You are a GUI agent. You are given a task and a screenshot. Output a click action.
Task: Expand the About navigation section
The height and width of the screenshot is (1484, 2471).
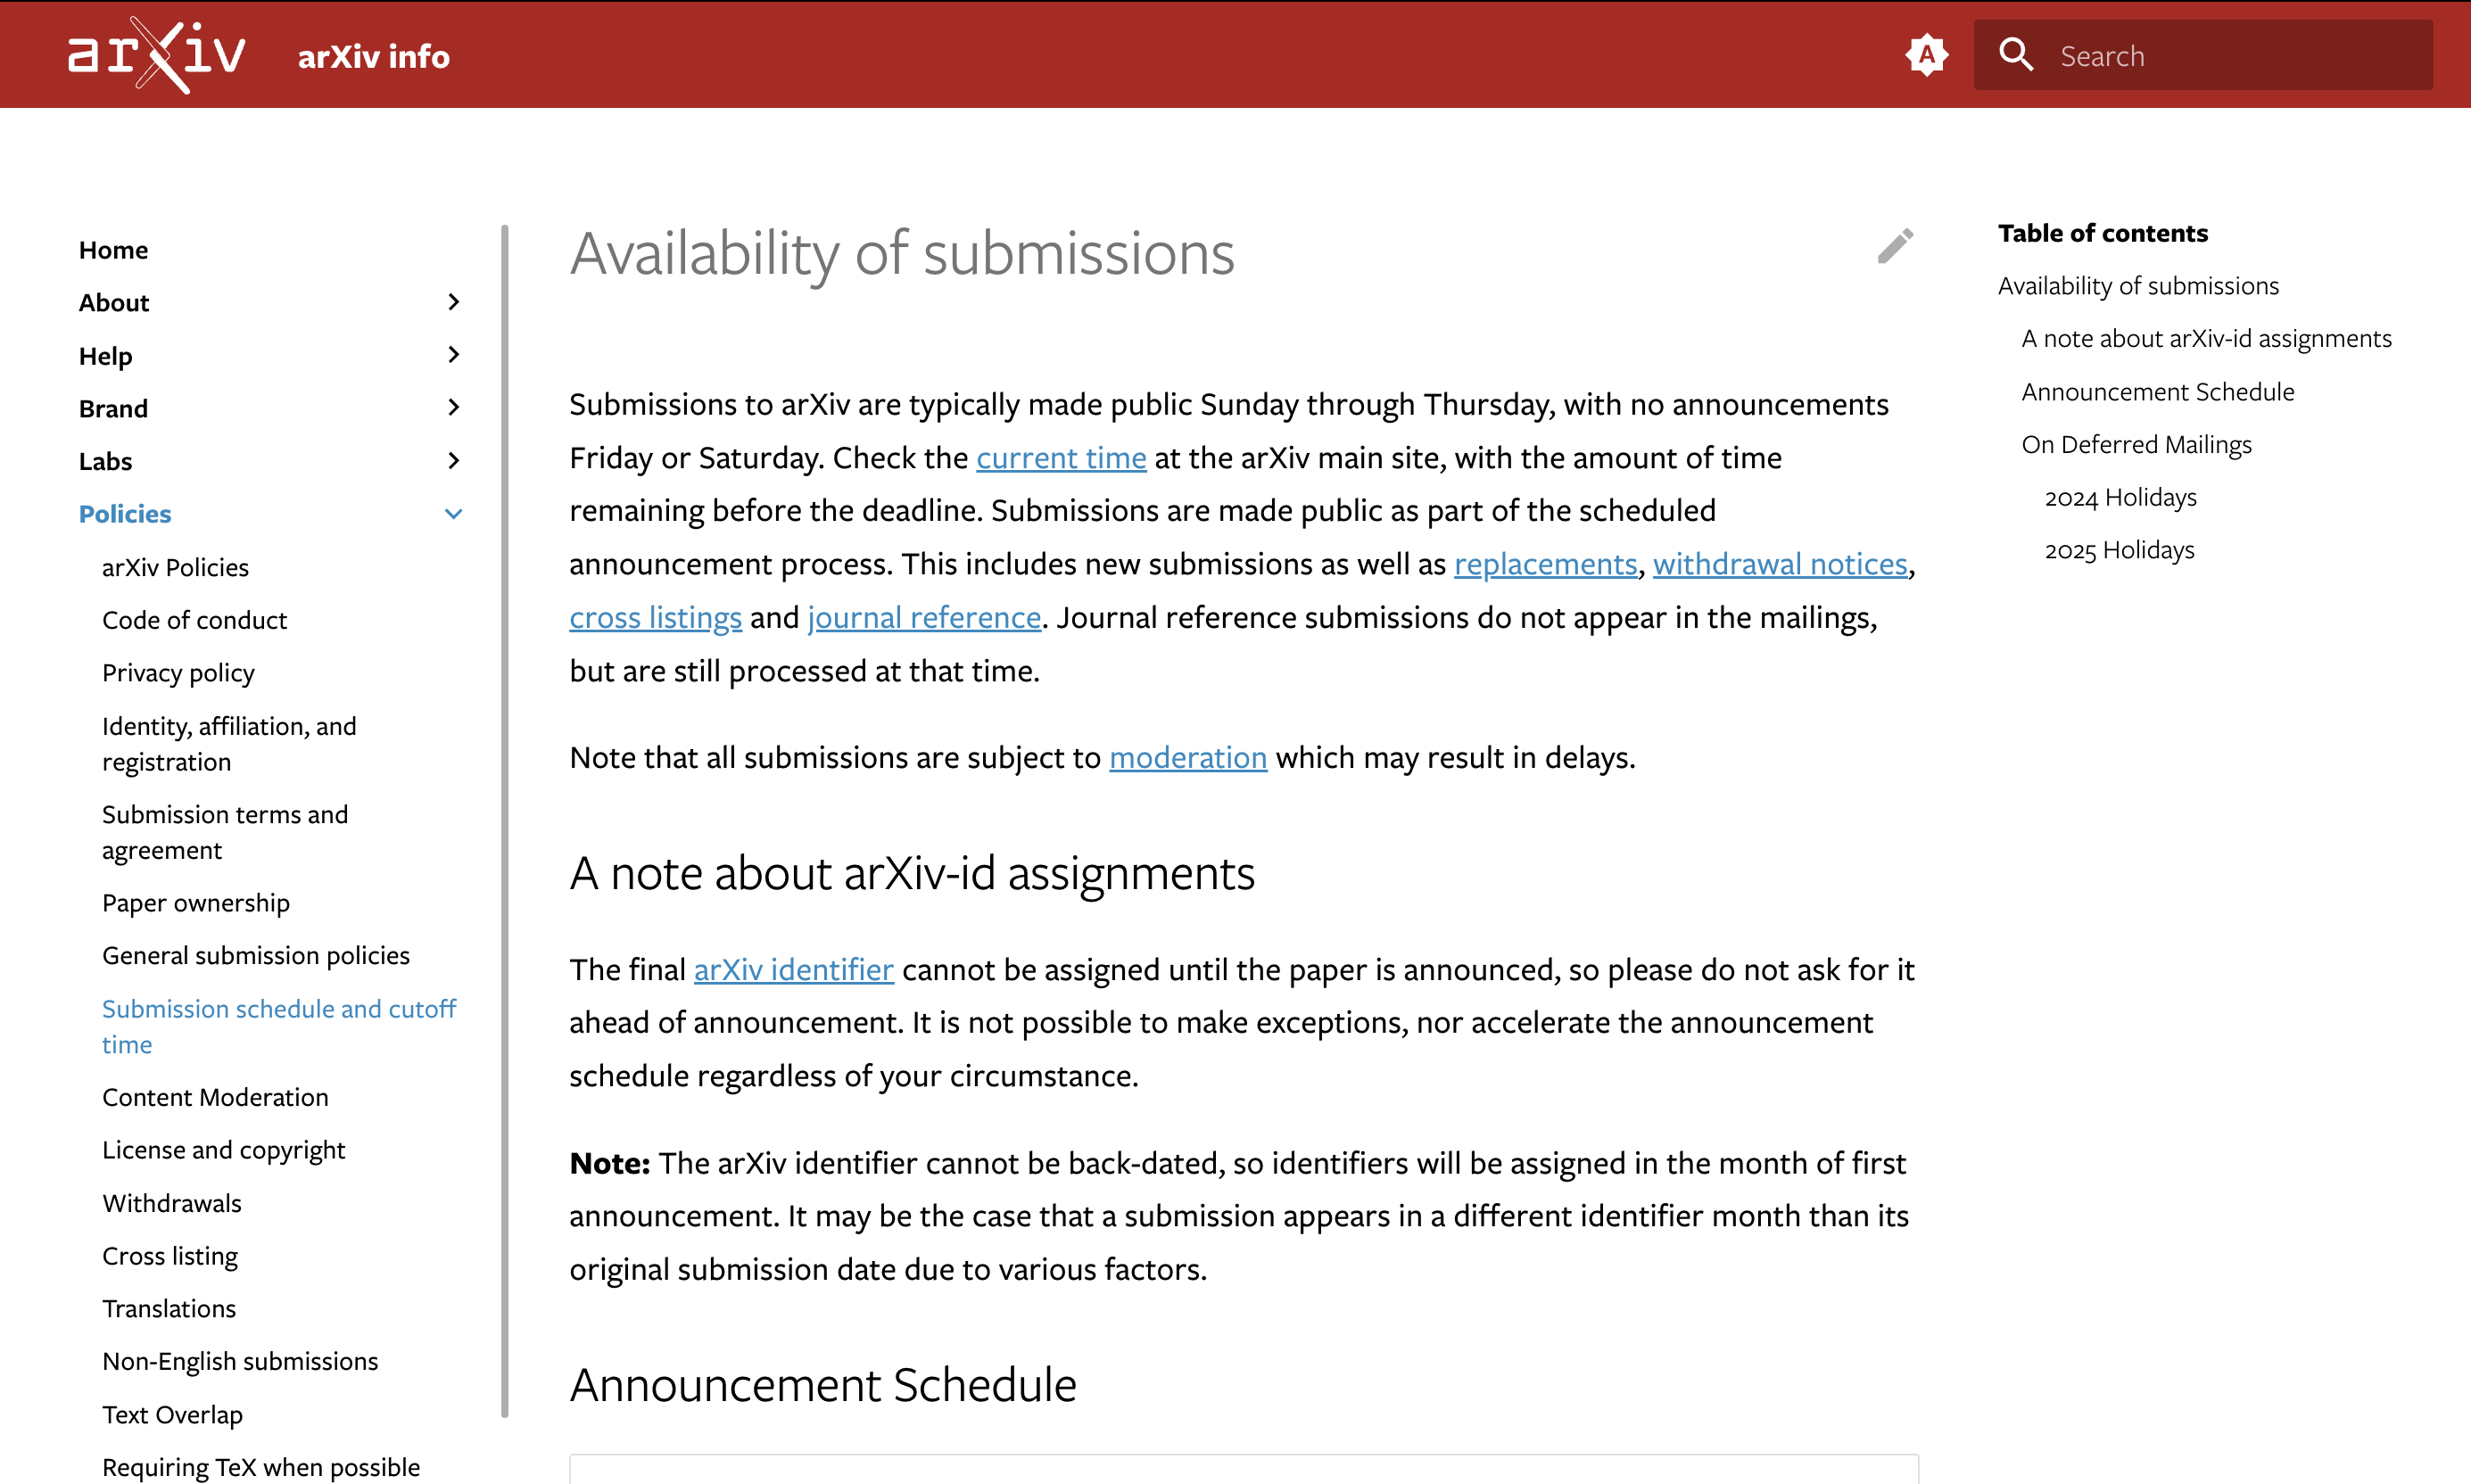(454, 302)
